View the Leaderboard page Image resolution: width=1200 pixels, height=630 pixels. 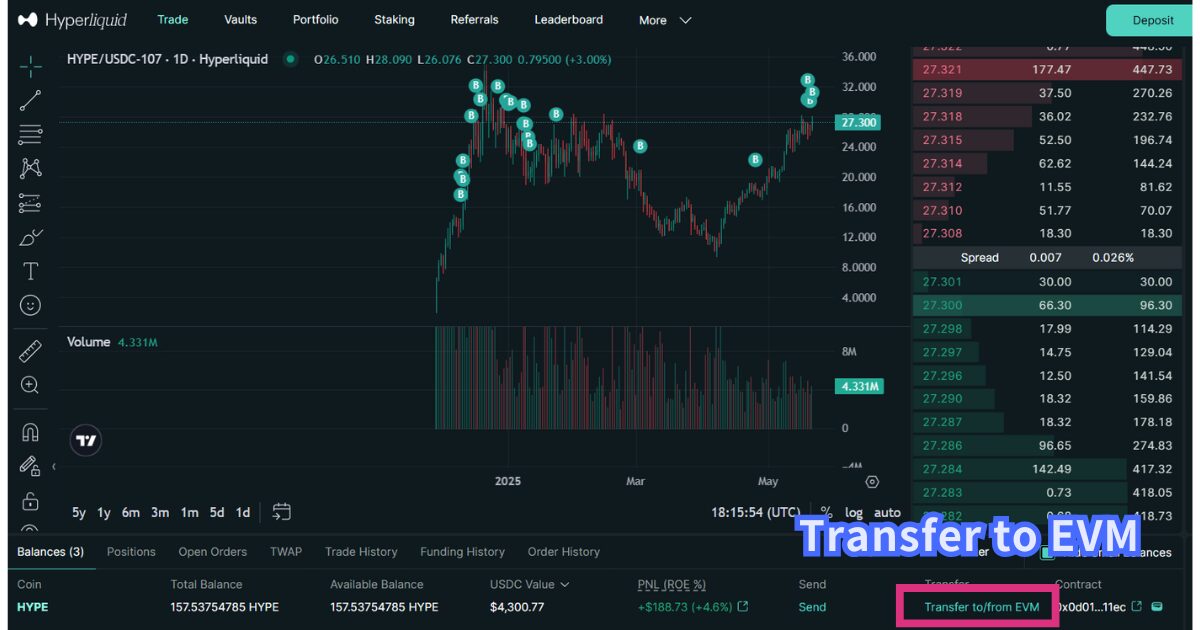tap(569, 20)
